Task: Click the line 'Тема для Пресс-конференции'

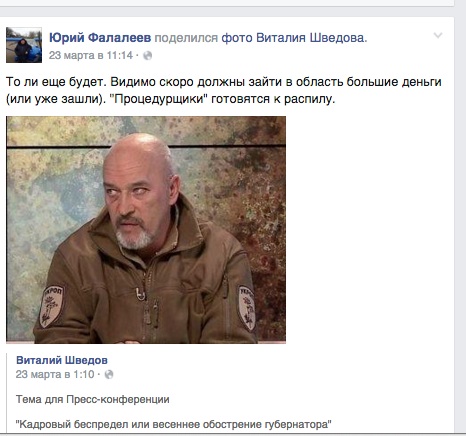Action: tap(92, 399)
